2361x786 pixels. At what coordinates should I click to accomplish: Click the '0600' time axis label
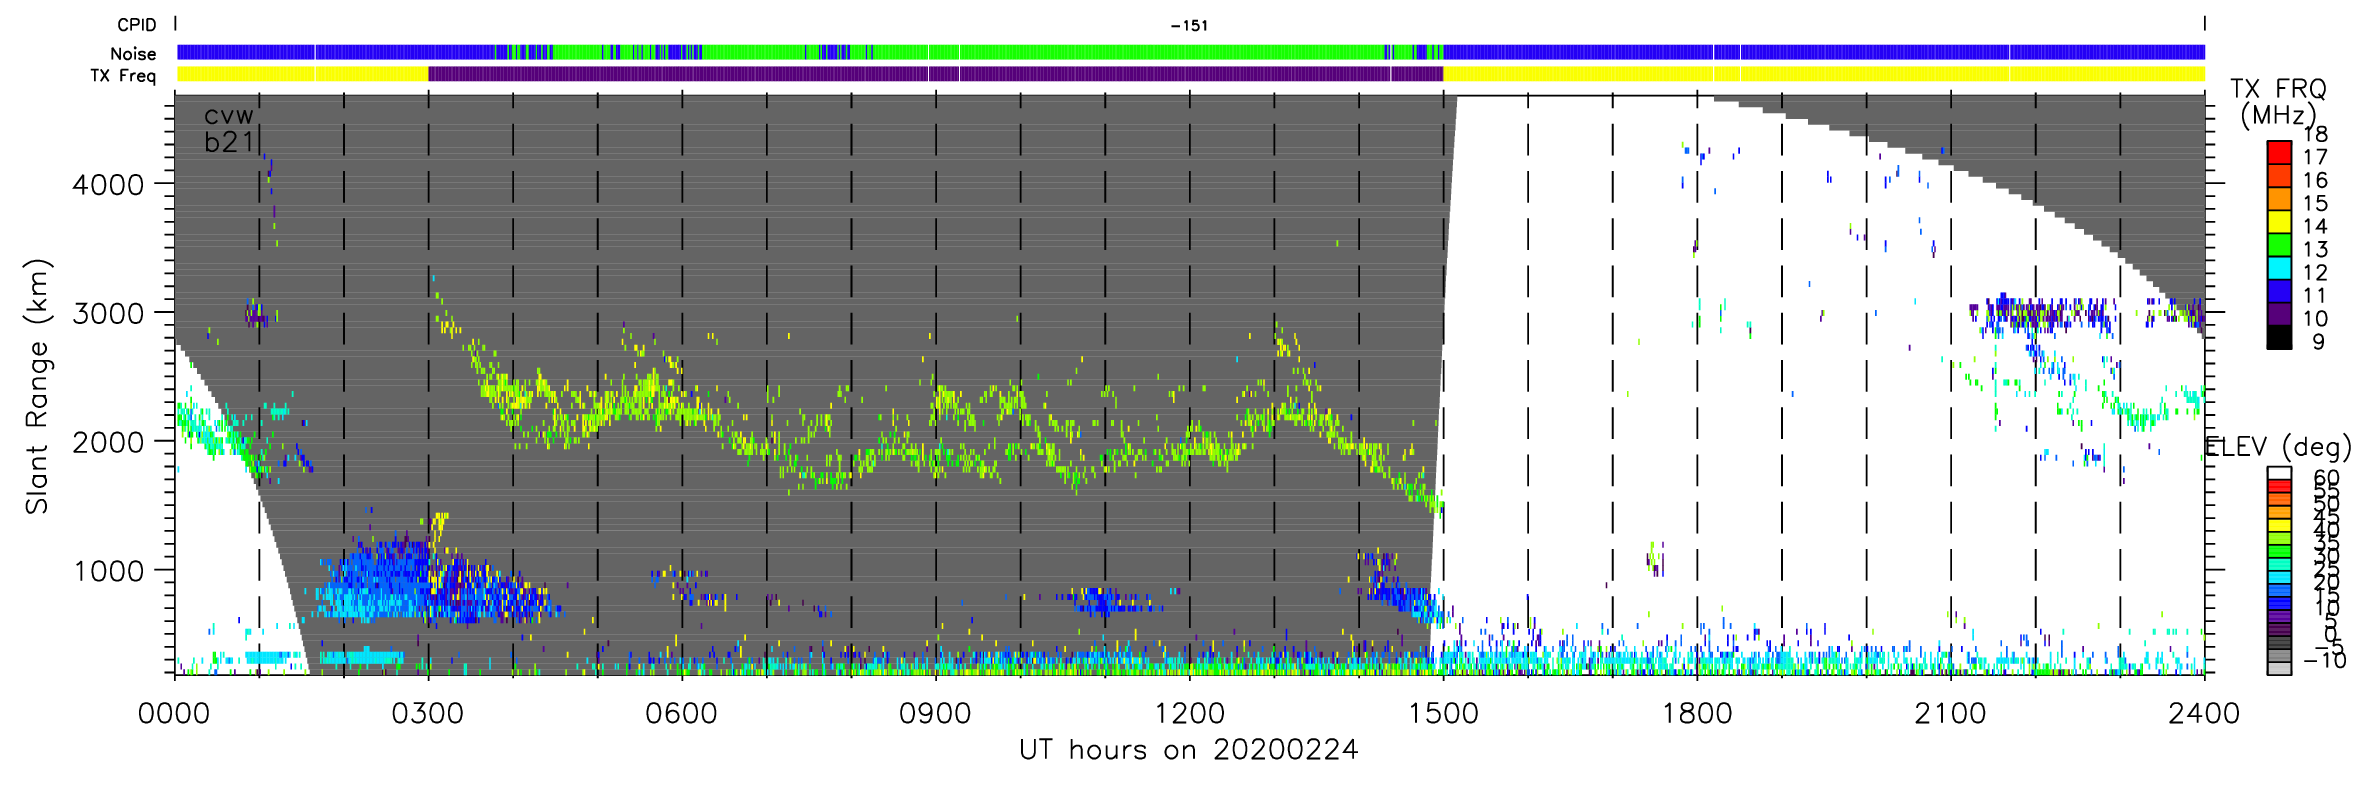coord(682,714)
